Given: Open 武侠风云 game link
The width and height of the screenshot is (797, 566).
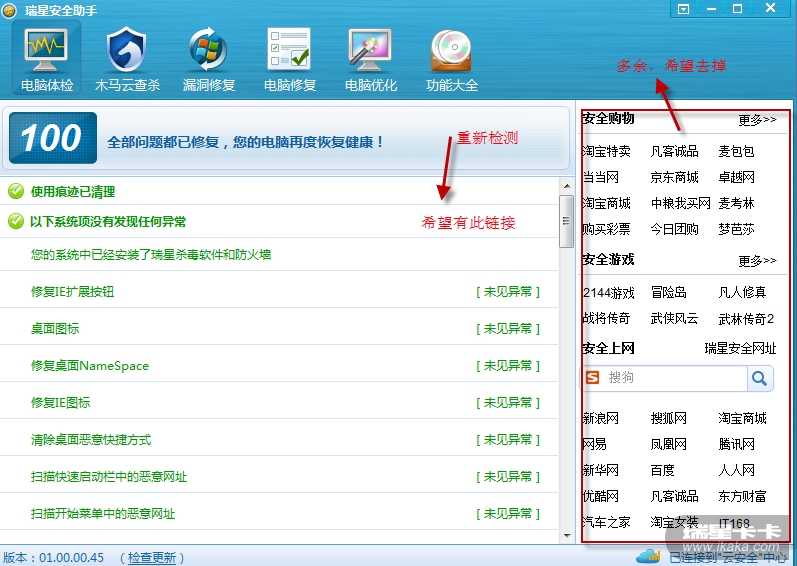Looking at the screenshot, I should point(675,319).
